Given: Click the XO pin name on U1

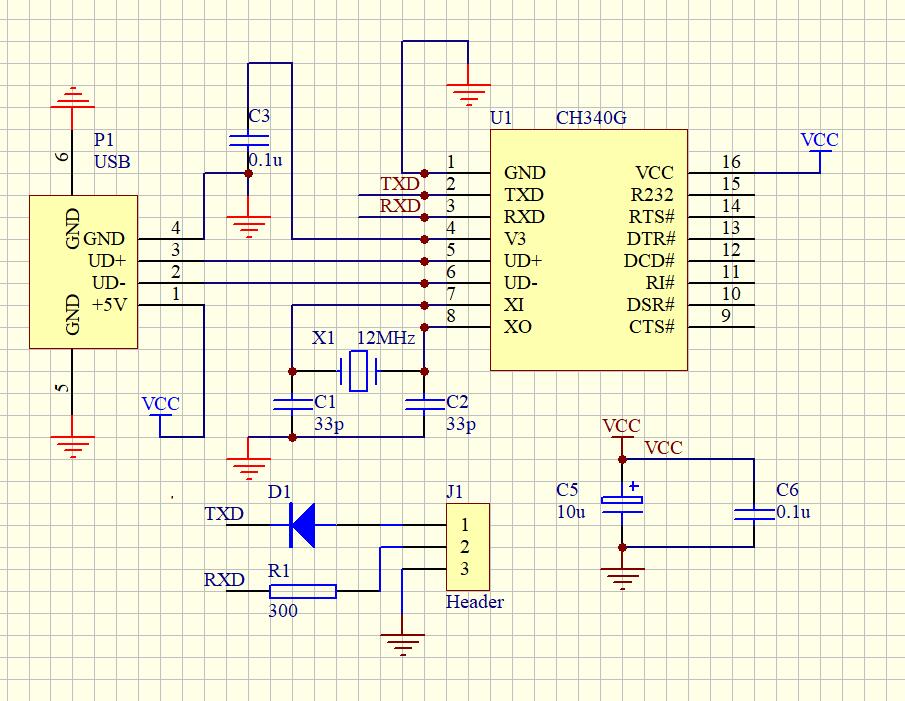Looking at the screenshot, I should 518,327.
